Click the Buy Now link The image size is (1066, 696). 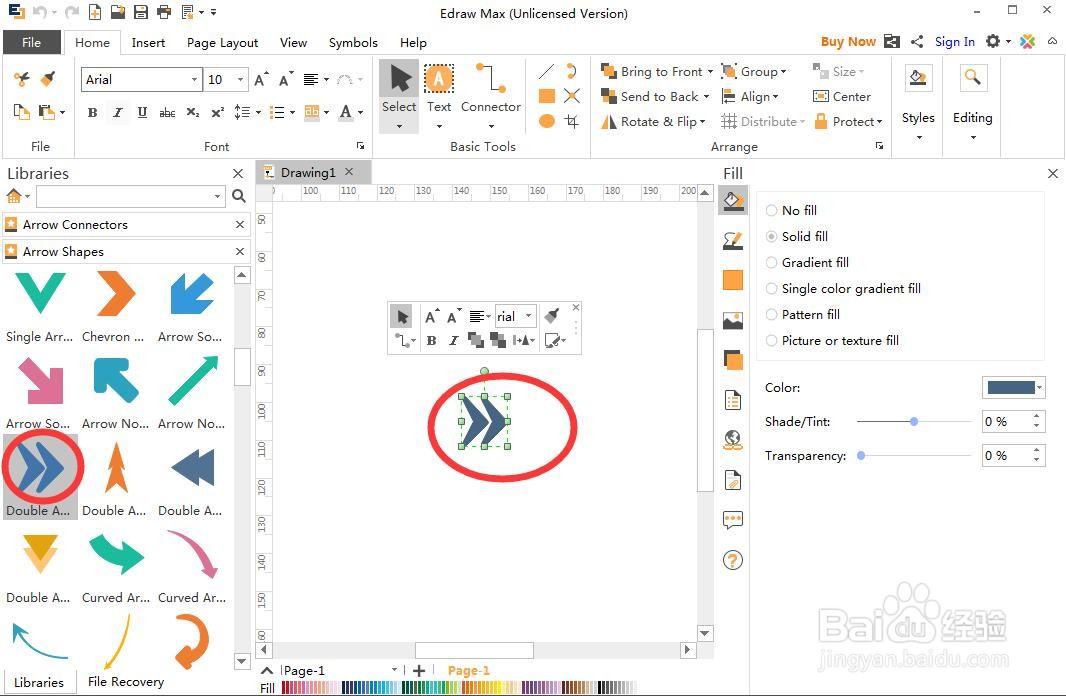click(848, 41)
